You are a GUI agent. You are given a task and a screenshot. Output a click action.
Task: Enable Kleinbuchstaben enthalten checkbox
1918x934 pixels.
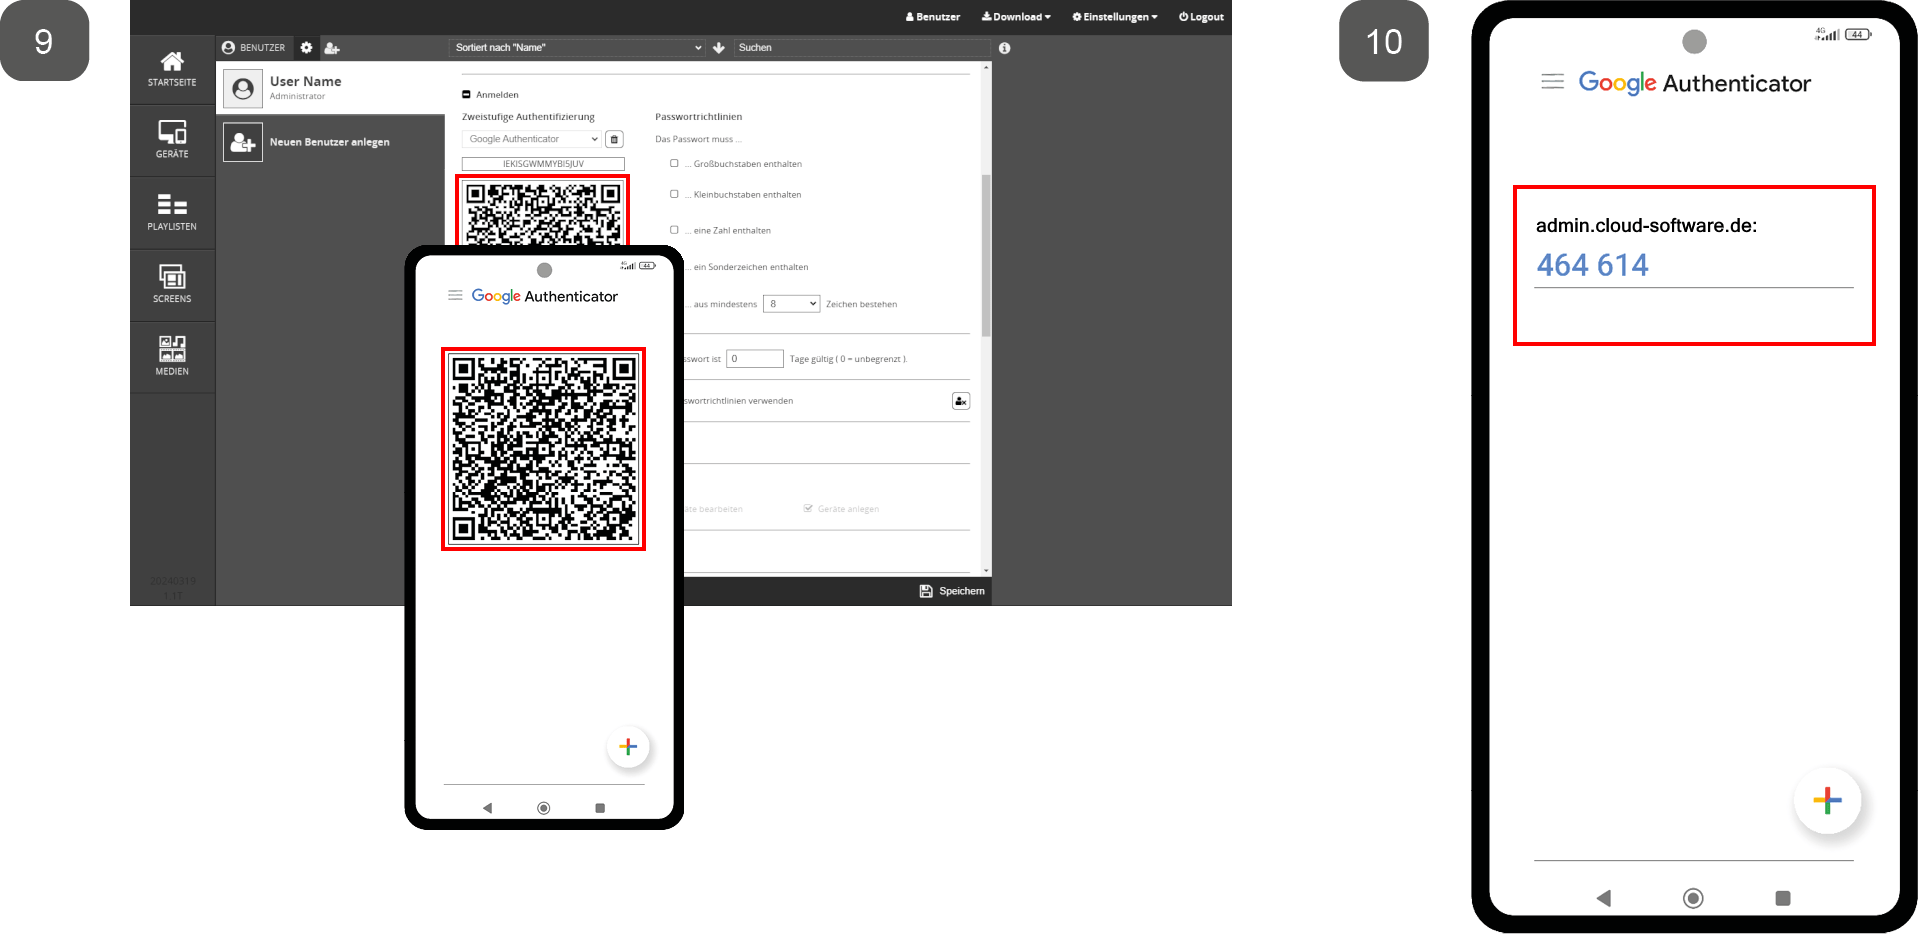coord(674,194)
